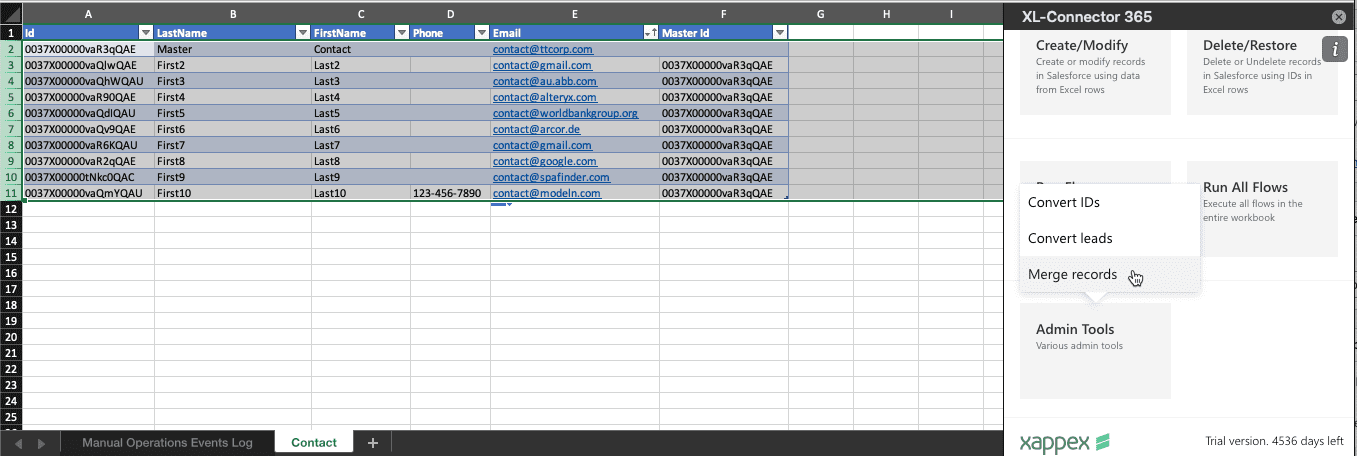Open the contact@alteryx.com email link
This screenshot has width=1357, height=456.
(x=544, y=97)
